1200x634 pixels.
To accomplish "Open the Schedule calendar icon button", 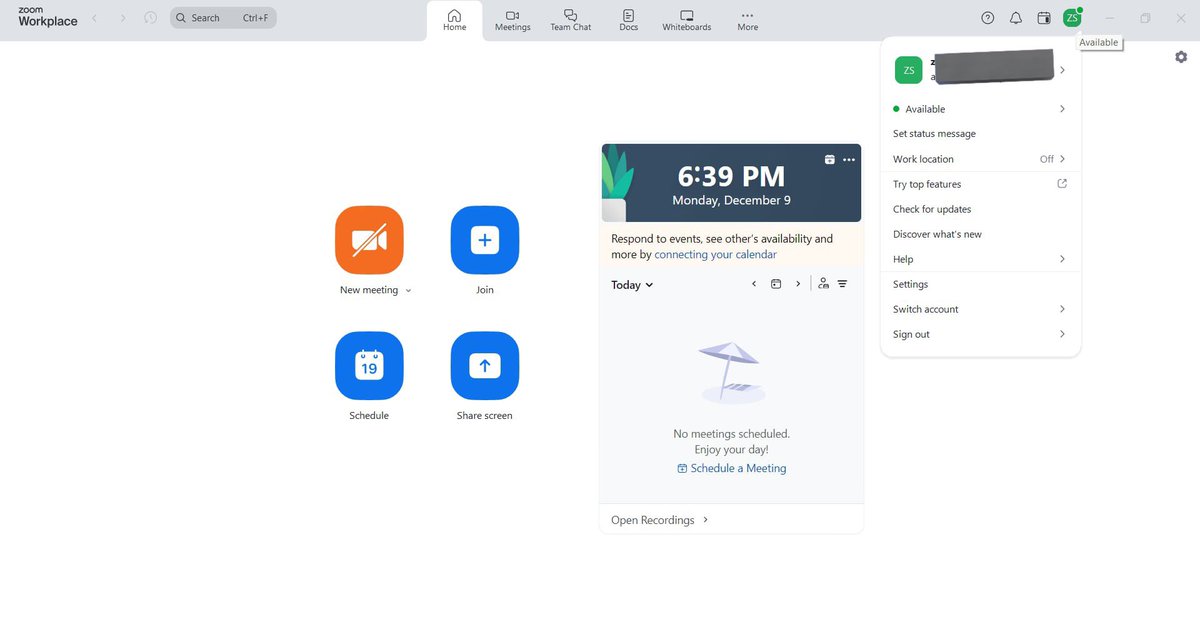I will 369,366.
